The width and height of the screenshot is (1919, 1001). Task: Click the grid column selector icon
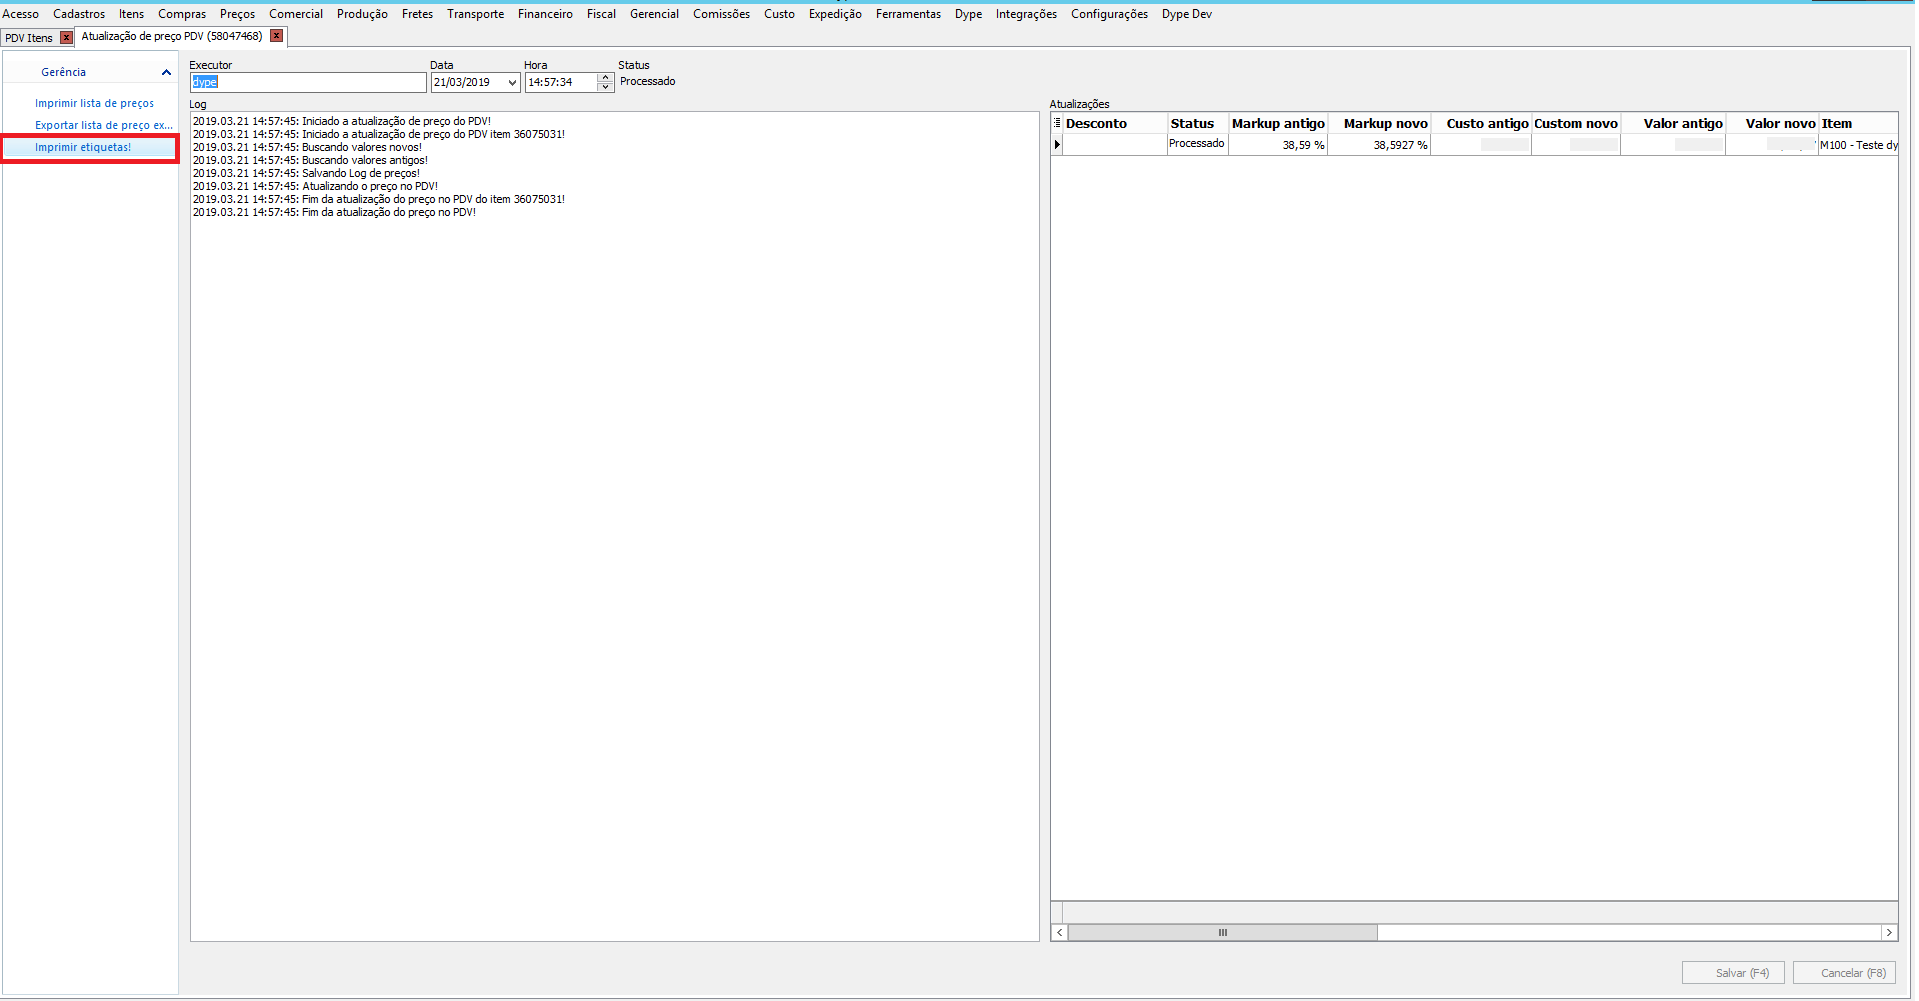tap(1057, 123)
